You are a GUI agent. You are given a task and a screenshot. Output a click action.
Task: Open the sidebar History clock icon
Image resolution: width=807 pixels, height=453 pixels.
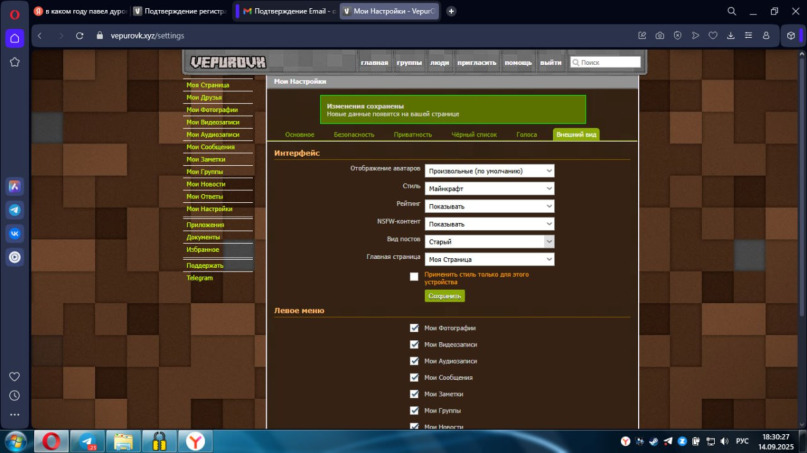coord(15,395)
